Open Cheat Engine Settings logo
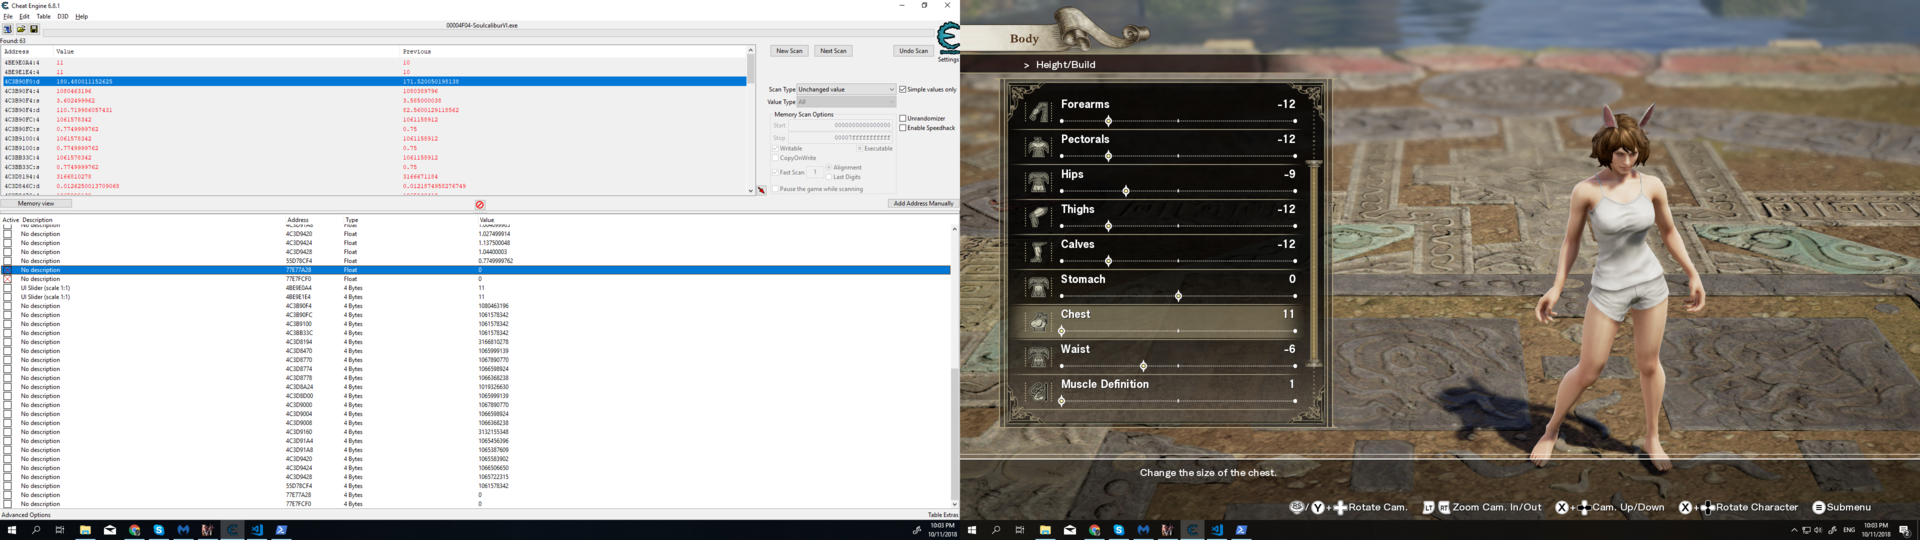Screen dimensions: 1920x540 coord(948,39)
